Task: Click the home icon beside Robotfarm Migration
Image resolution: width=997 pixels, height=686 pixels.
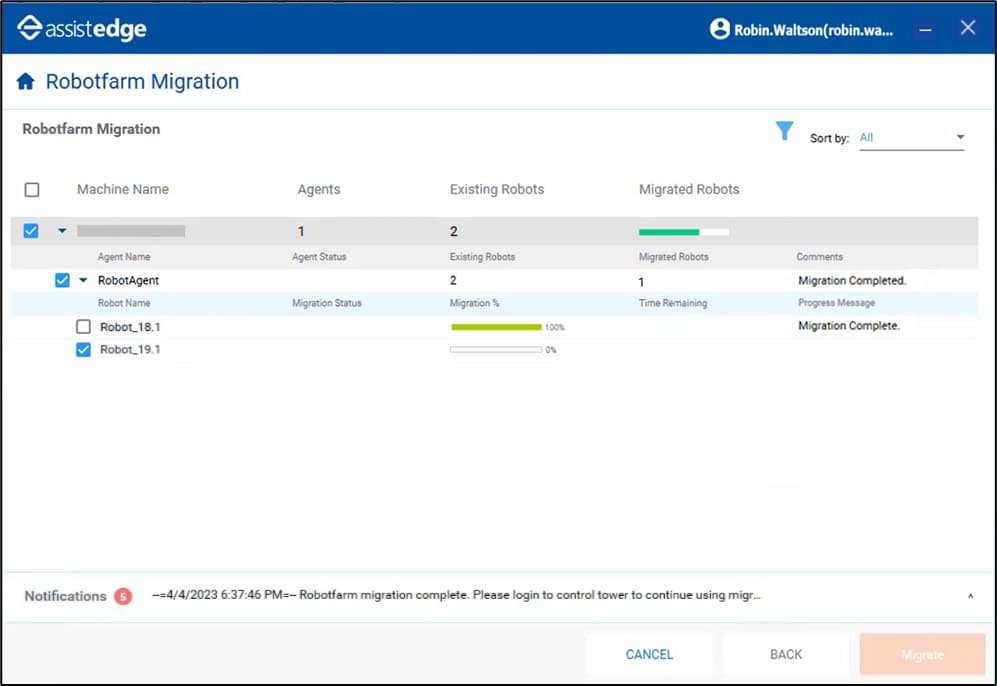Action: [26, 82]
